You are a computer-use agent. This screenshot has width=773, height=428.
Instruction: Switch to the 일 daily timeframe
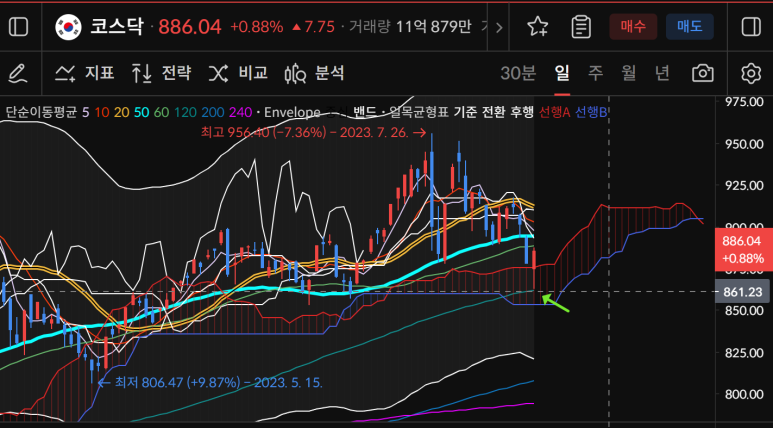(x=562, y=73)
